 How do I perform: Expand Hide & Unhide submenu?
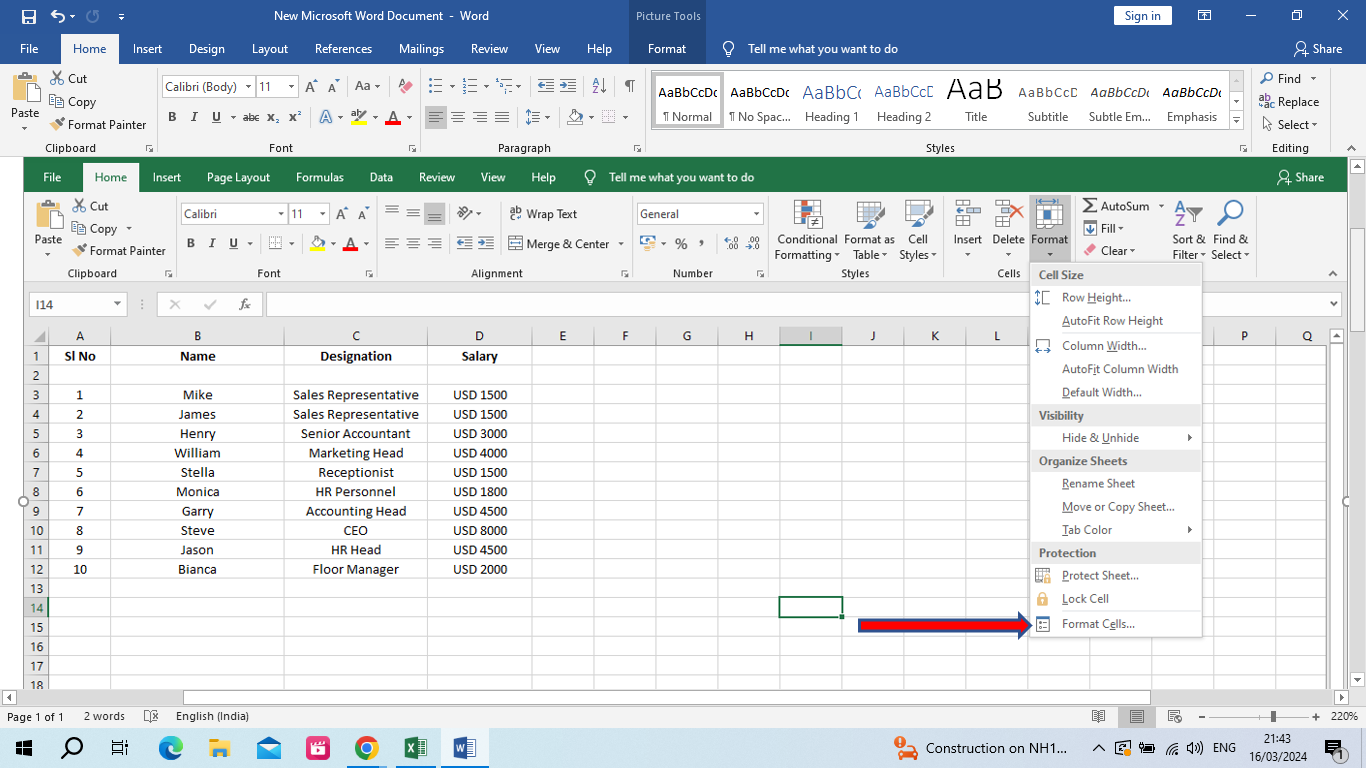tap(1116, 438)
